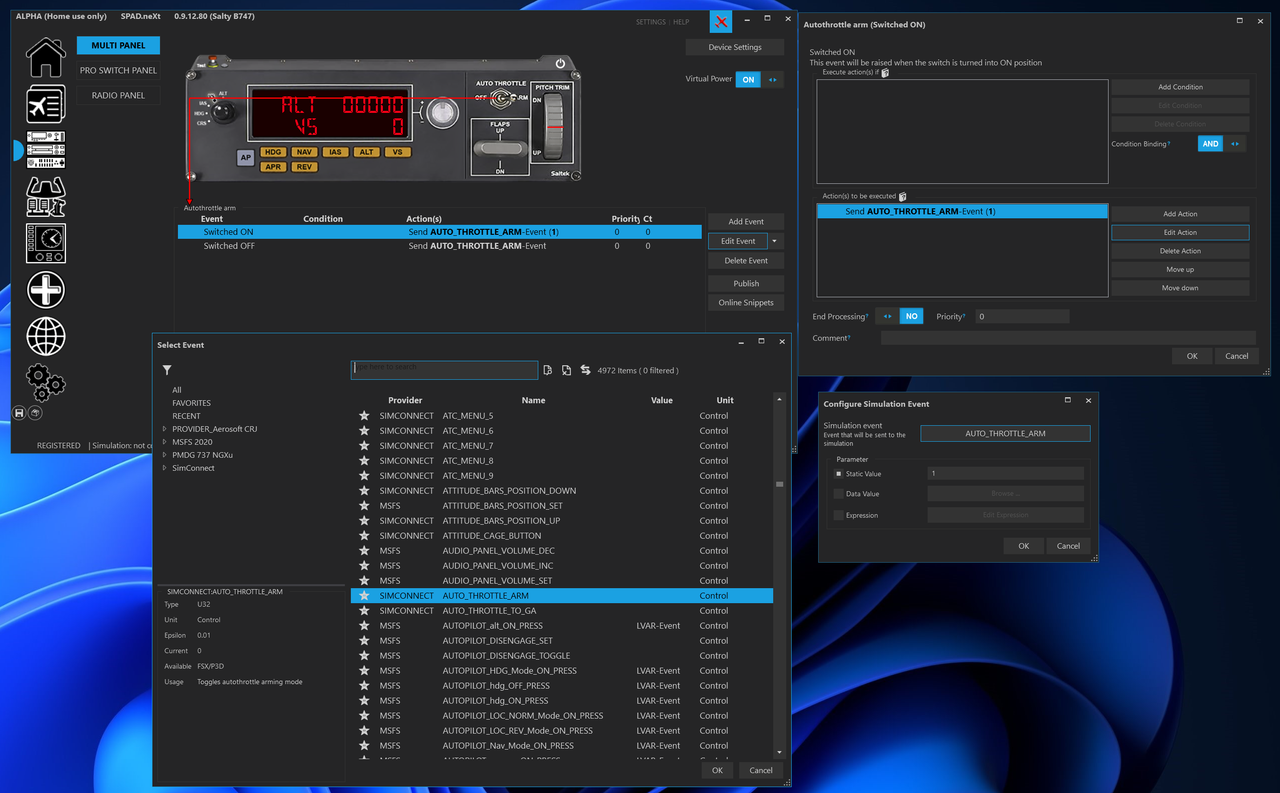Screen dimensions: 1280x793
Task: Select the Data Value parameter option
Action: [x=839, y=494]
